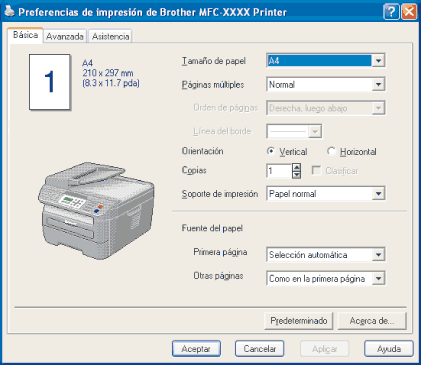Click the Brother printer illustration

96,211
